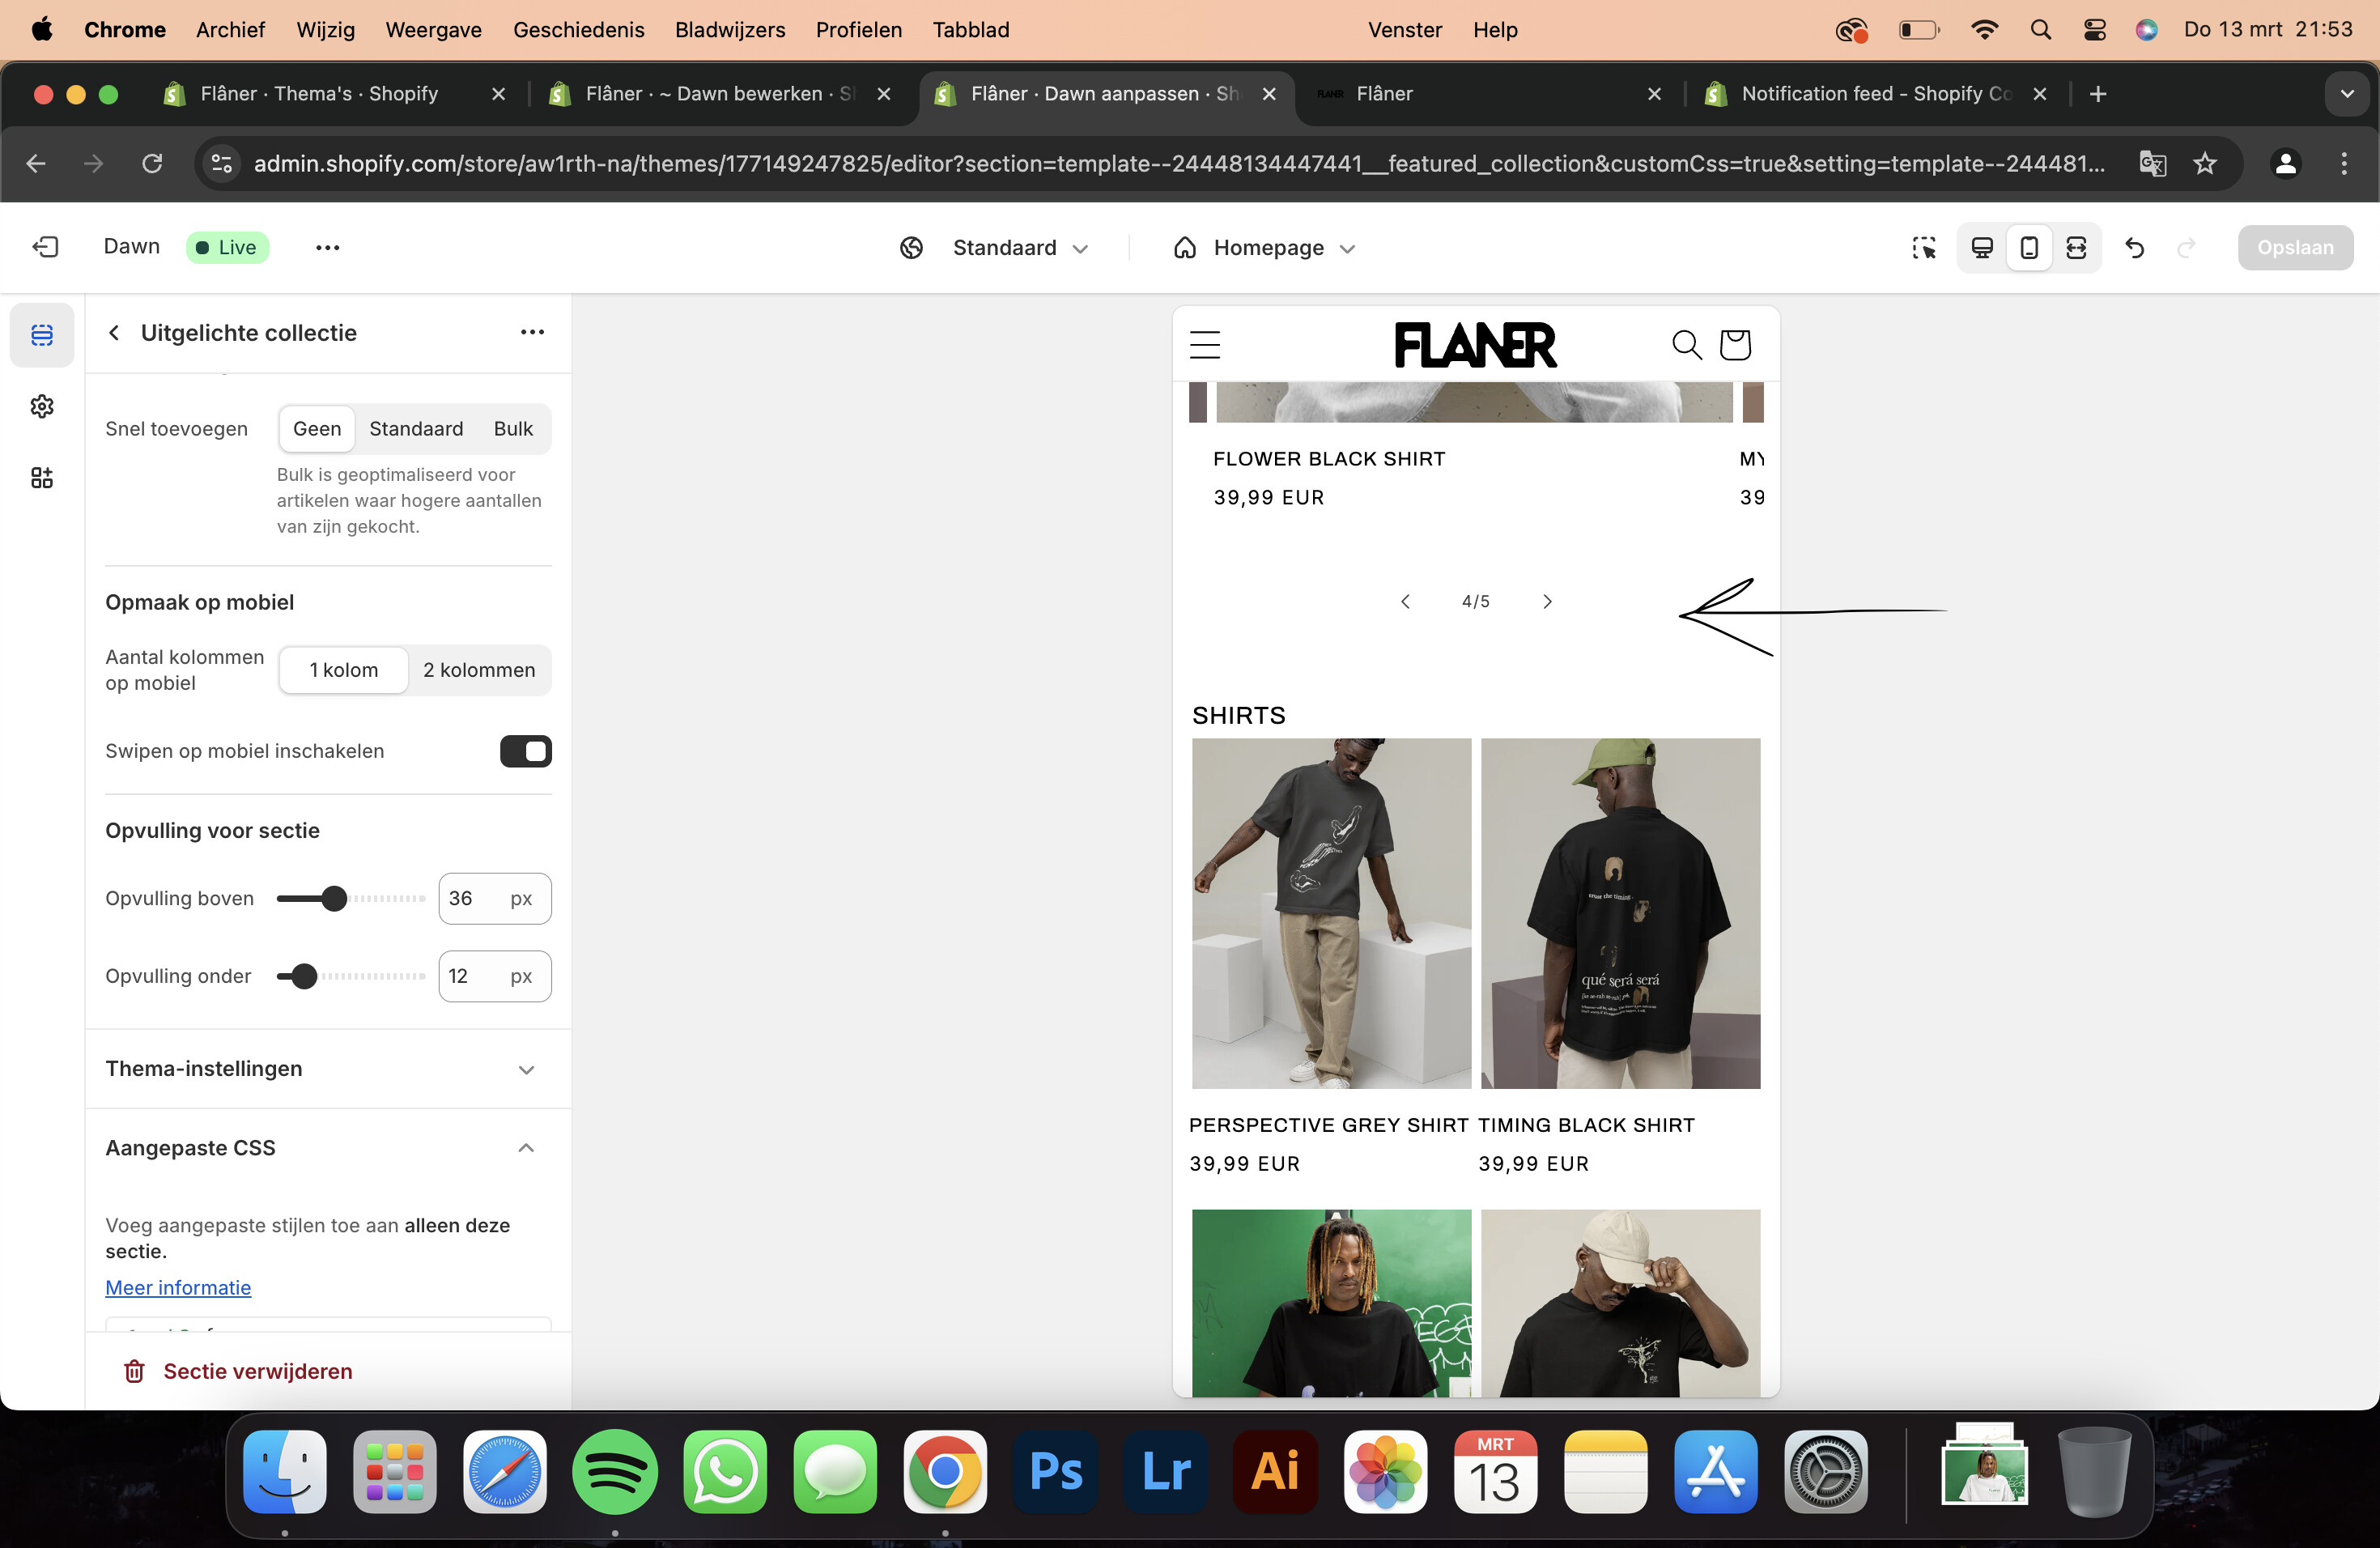
Task: Click the undo arrow icon
Action: 2135,247
